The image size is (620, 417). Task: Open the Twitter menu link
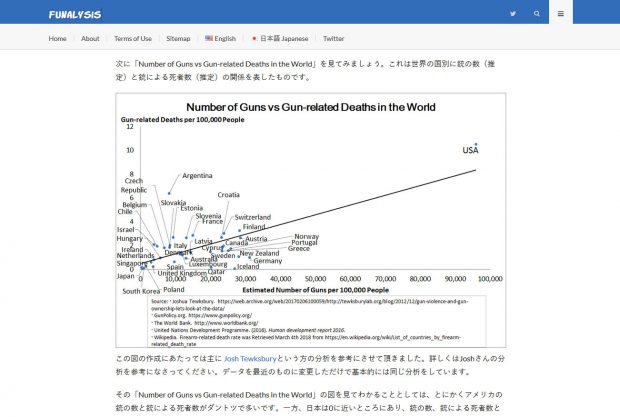[333, 38]
